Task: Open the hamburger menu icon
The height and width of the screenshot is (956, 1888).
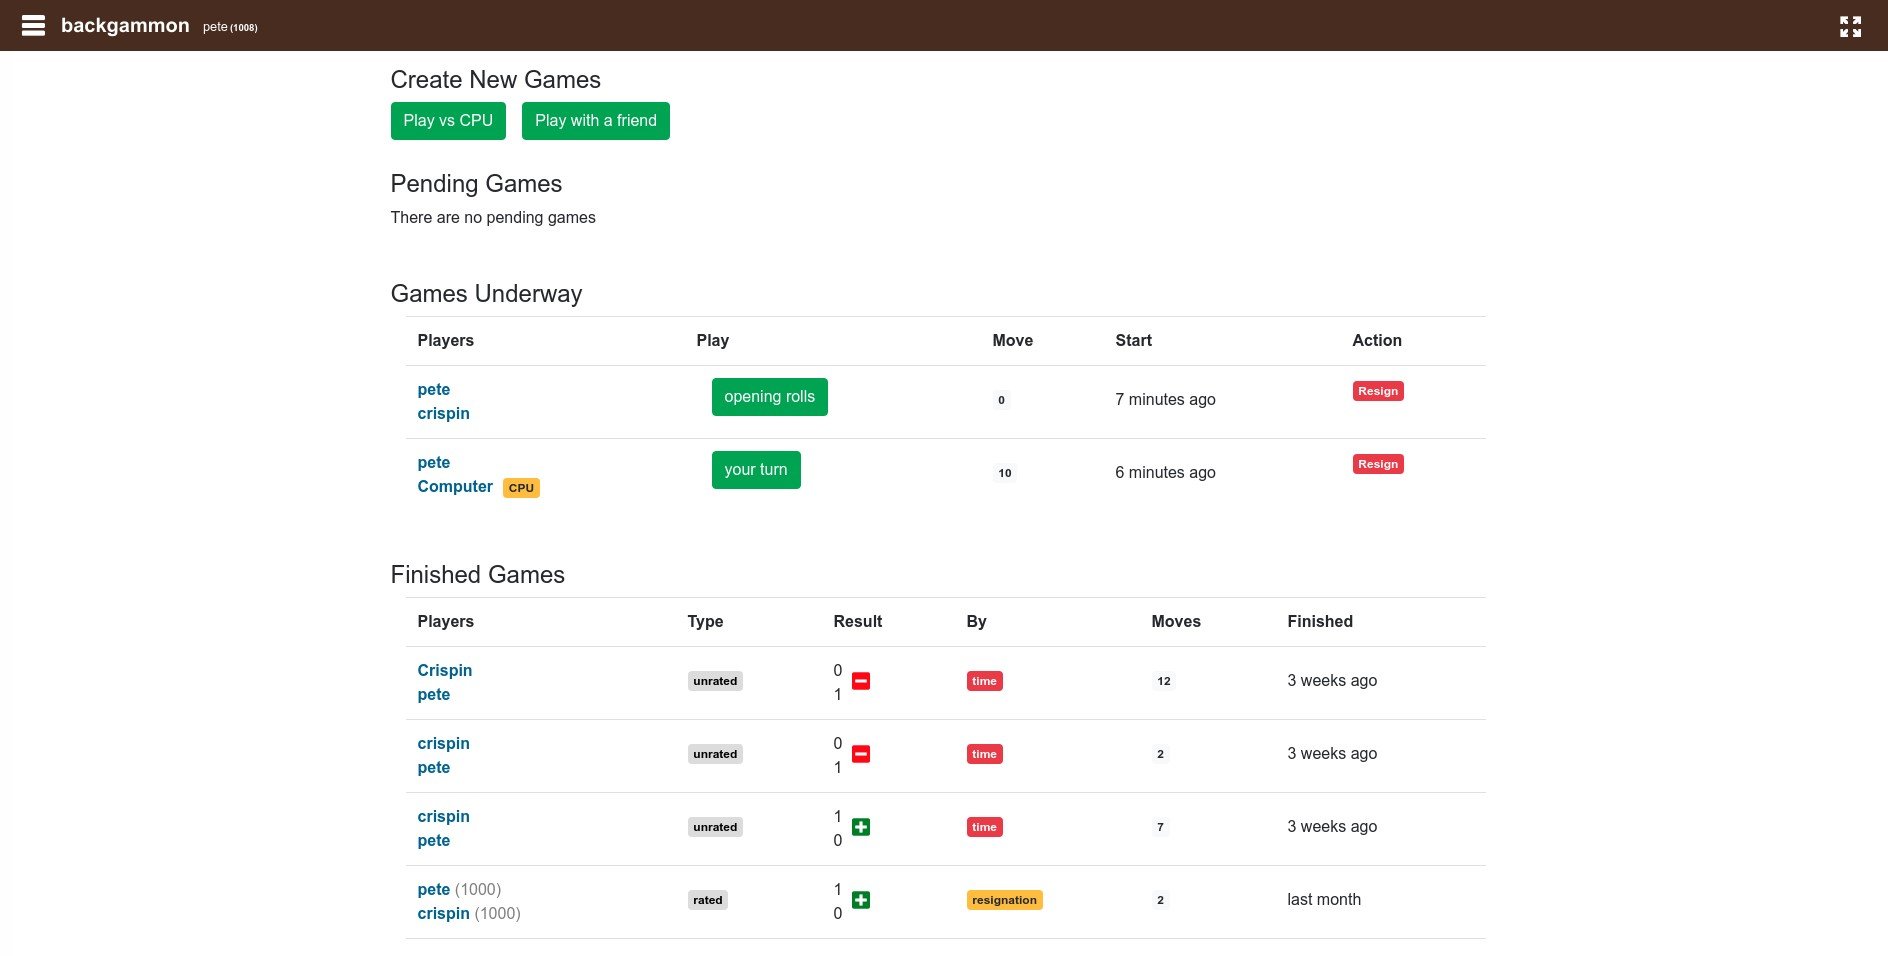Action: [x=33, y=26]
